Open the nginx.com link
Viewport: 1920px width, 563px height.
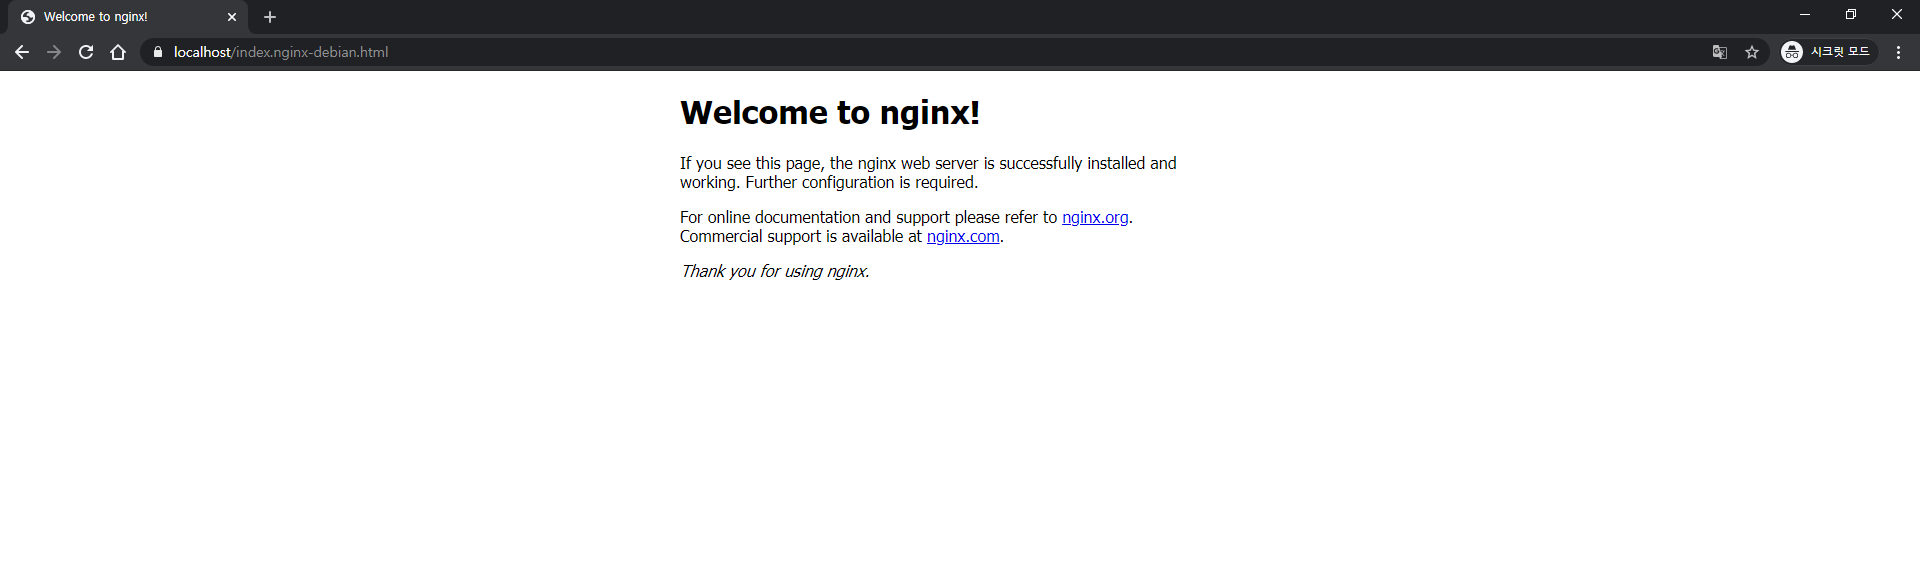pyautogui.click(x=963, y=236)
